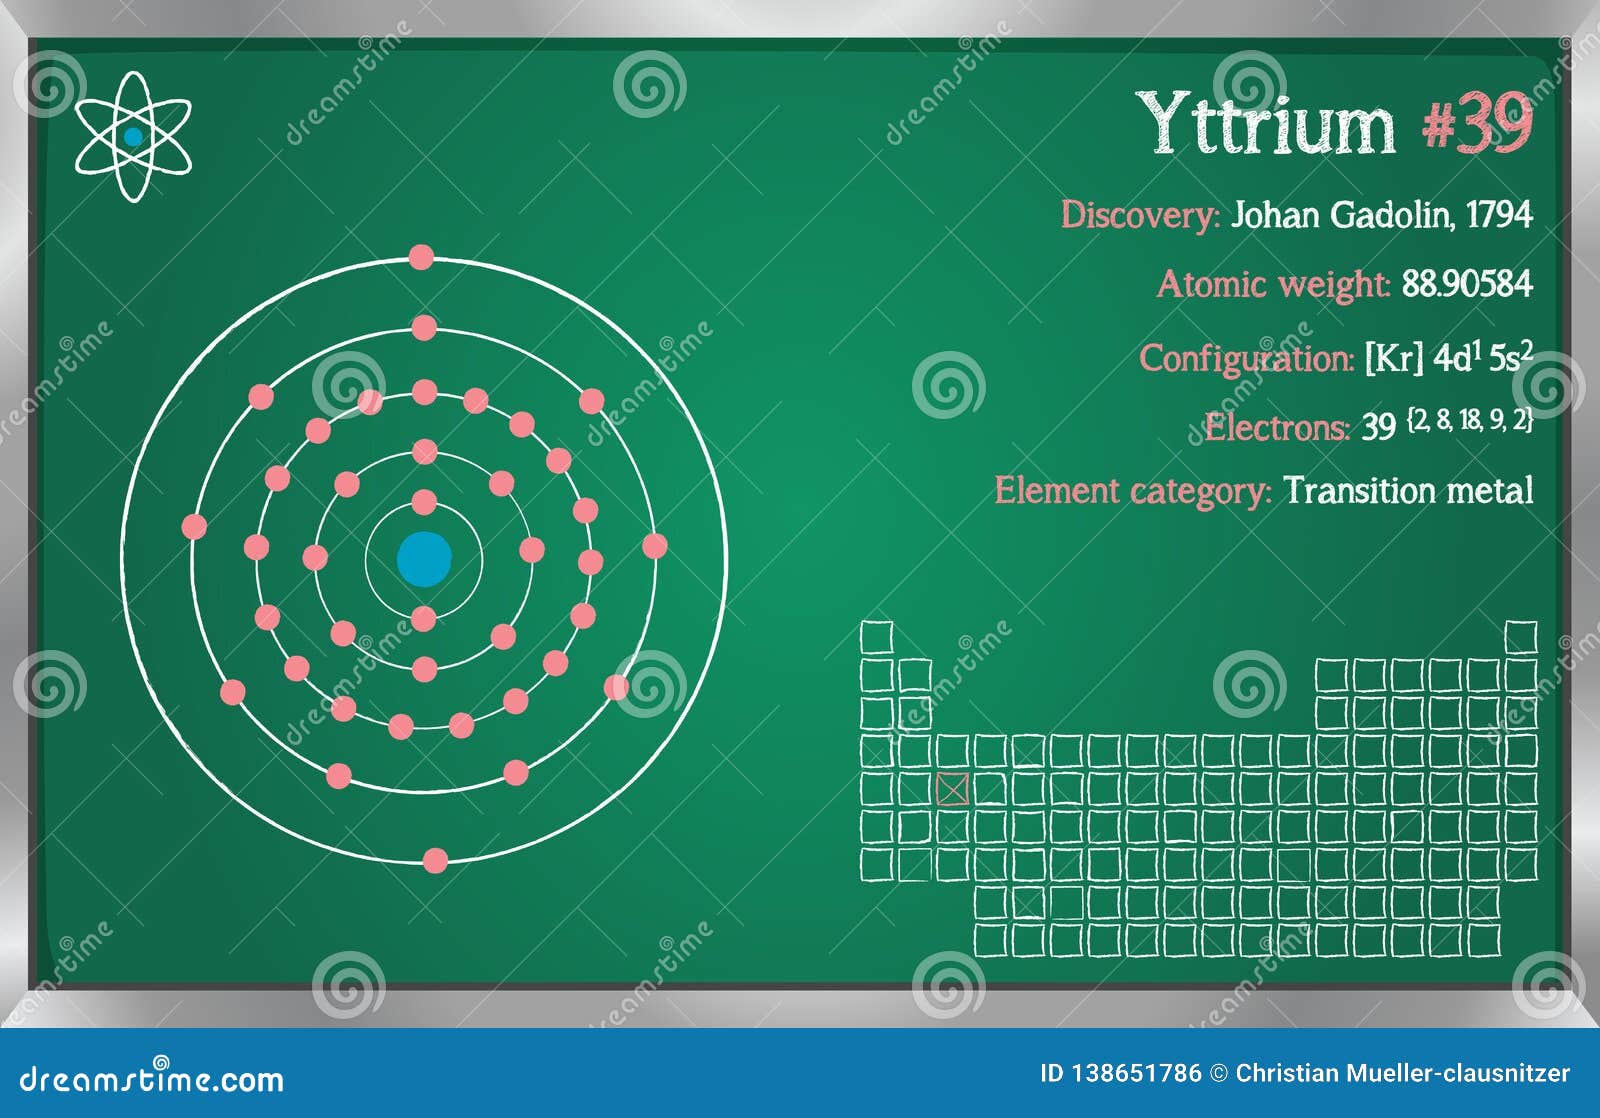Click an electron dot on the outermost shell
The image size is (1600, 1118).
click(x=422, y=258)
